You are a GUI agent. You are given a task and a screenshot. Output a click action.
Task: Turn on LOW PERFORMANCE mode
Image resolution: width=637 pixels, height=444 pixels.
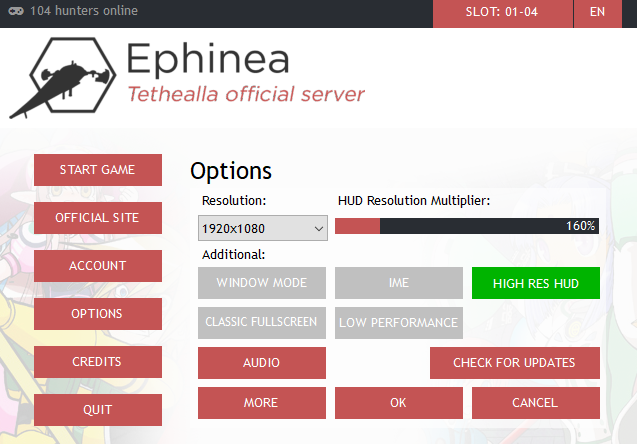click(399, 323)
